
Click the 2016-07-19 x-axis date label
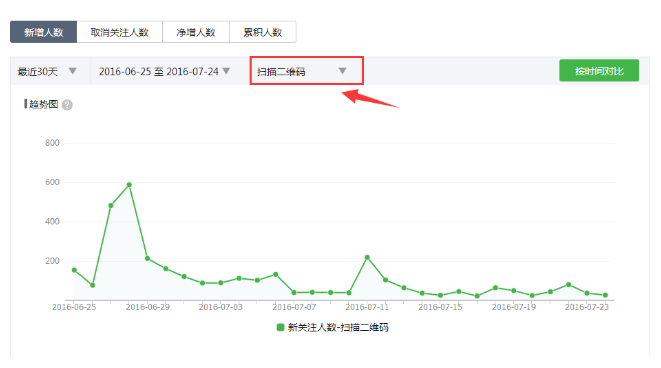[514, 307]
